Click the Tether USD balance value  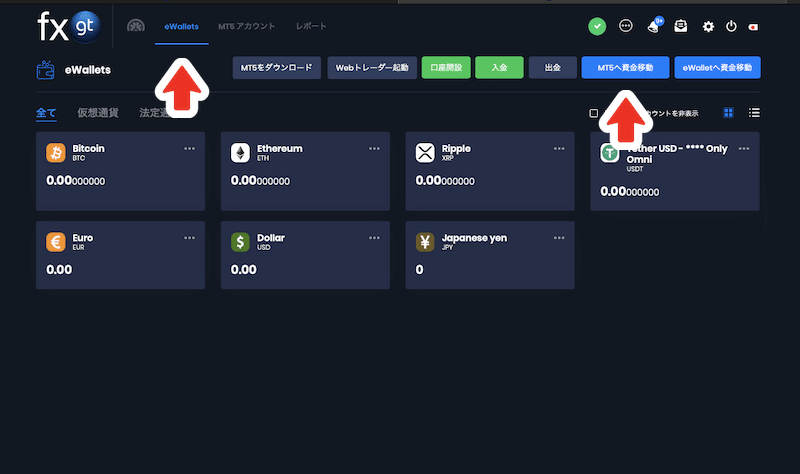630,192
